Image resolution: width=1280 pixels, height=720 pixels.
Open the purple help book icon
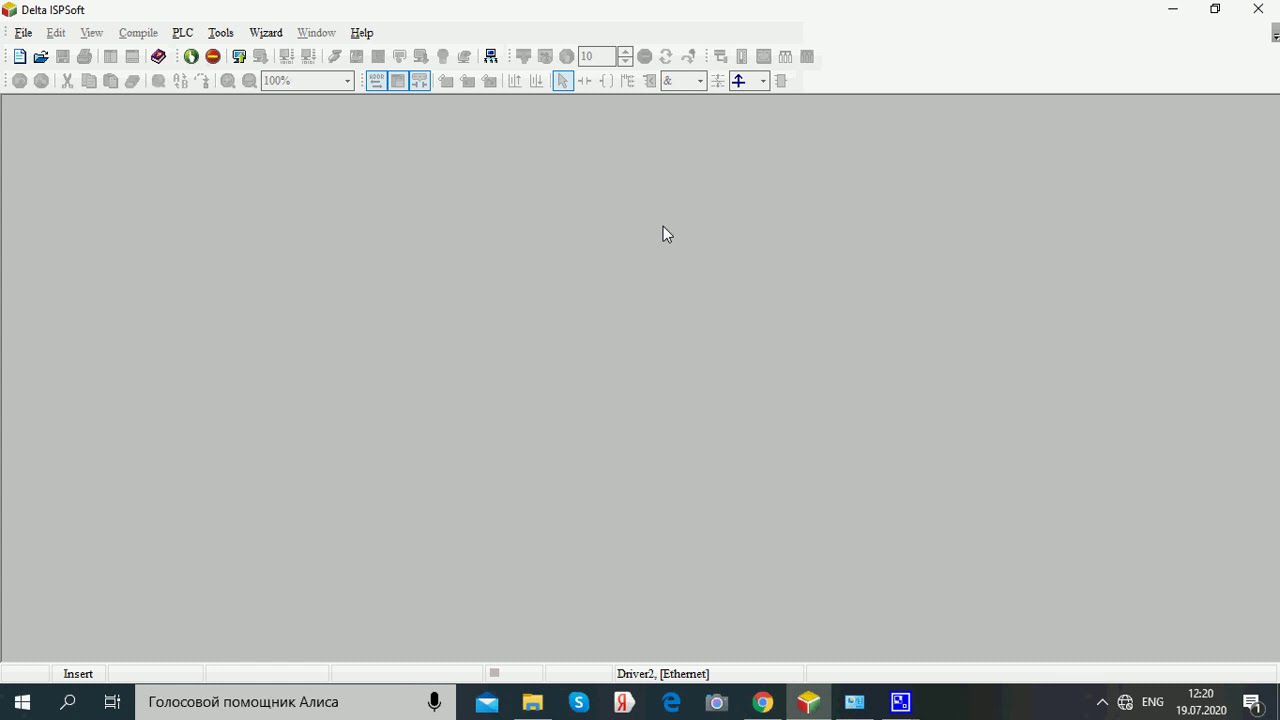[x=158, y=57]
